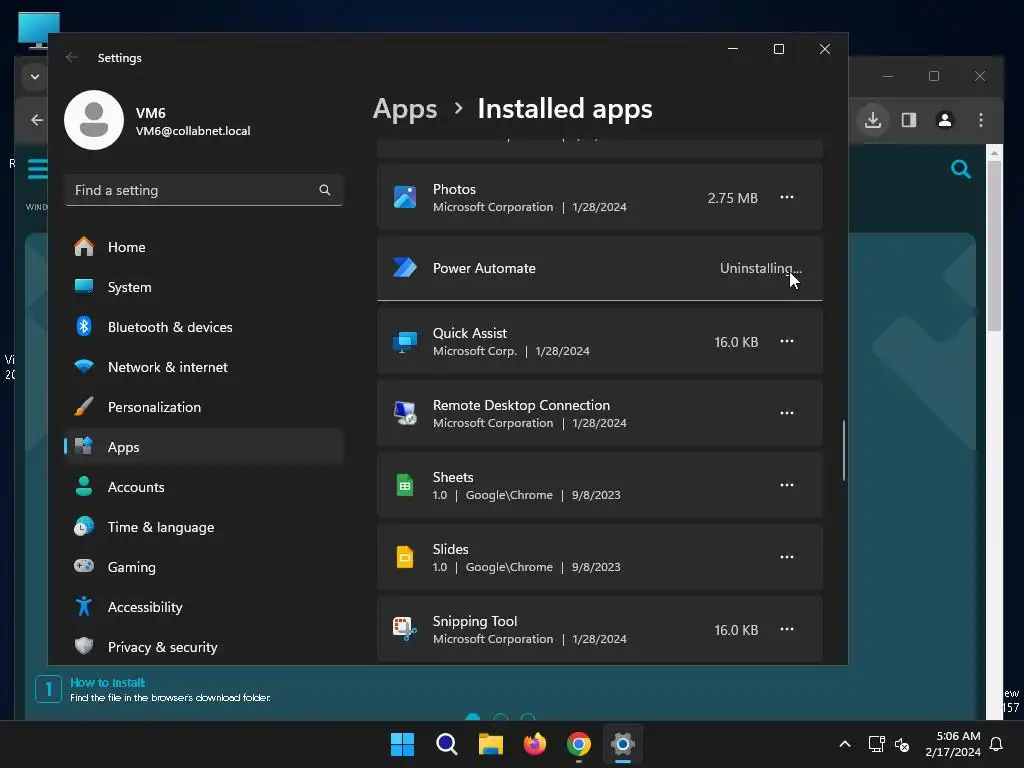Click the Photos app icon
Viewport: 1024px width, 768px height.
[405, 197]
